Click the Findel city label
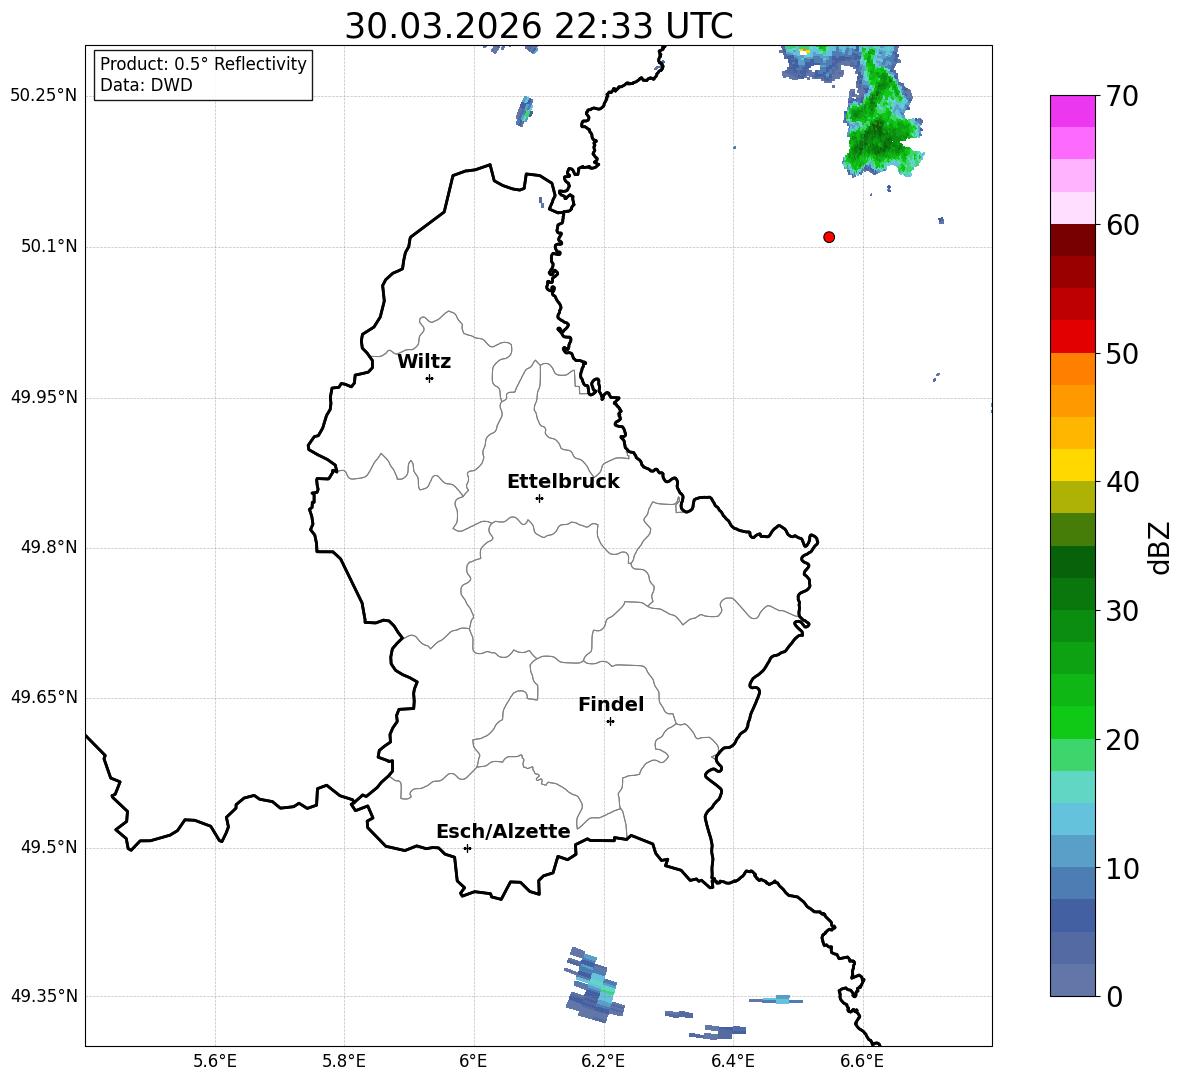The image size is (1184, 1081). tap(611, 704)
